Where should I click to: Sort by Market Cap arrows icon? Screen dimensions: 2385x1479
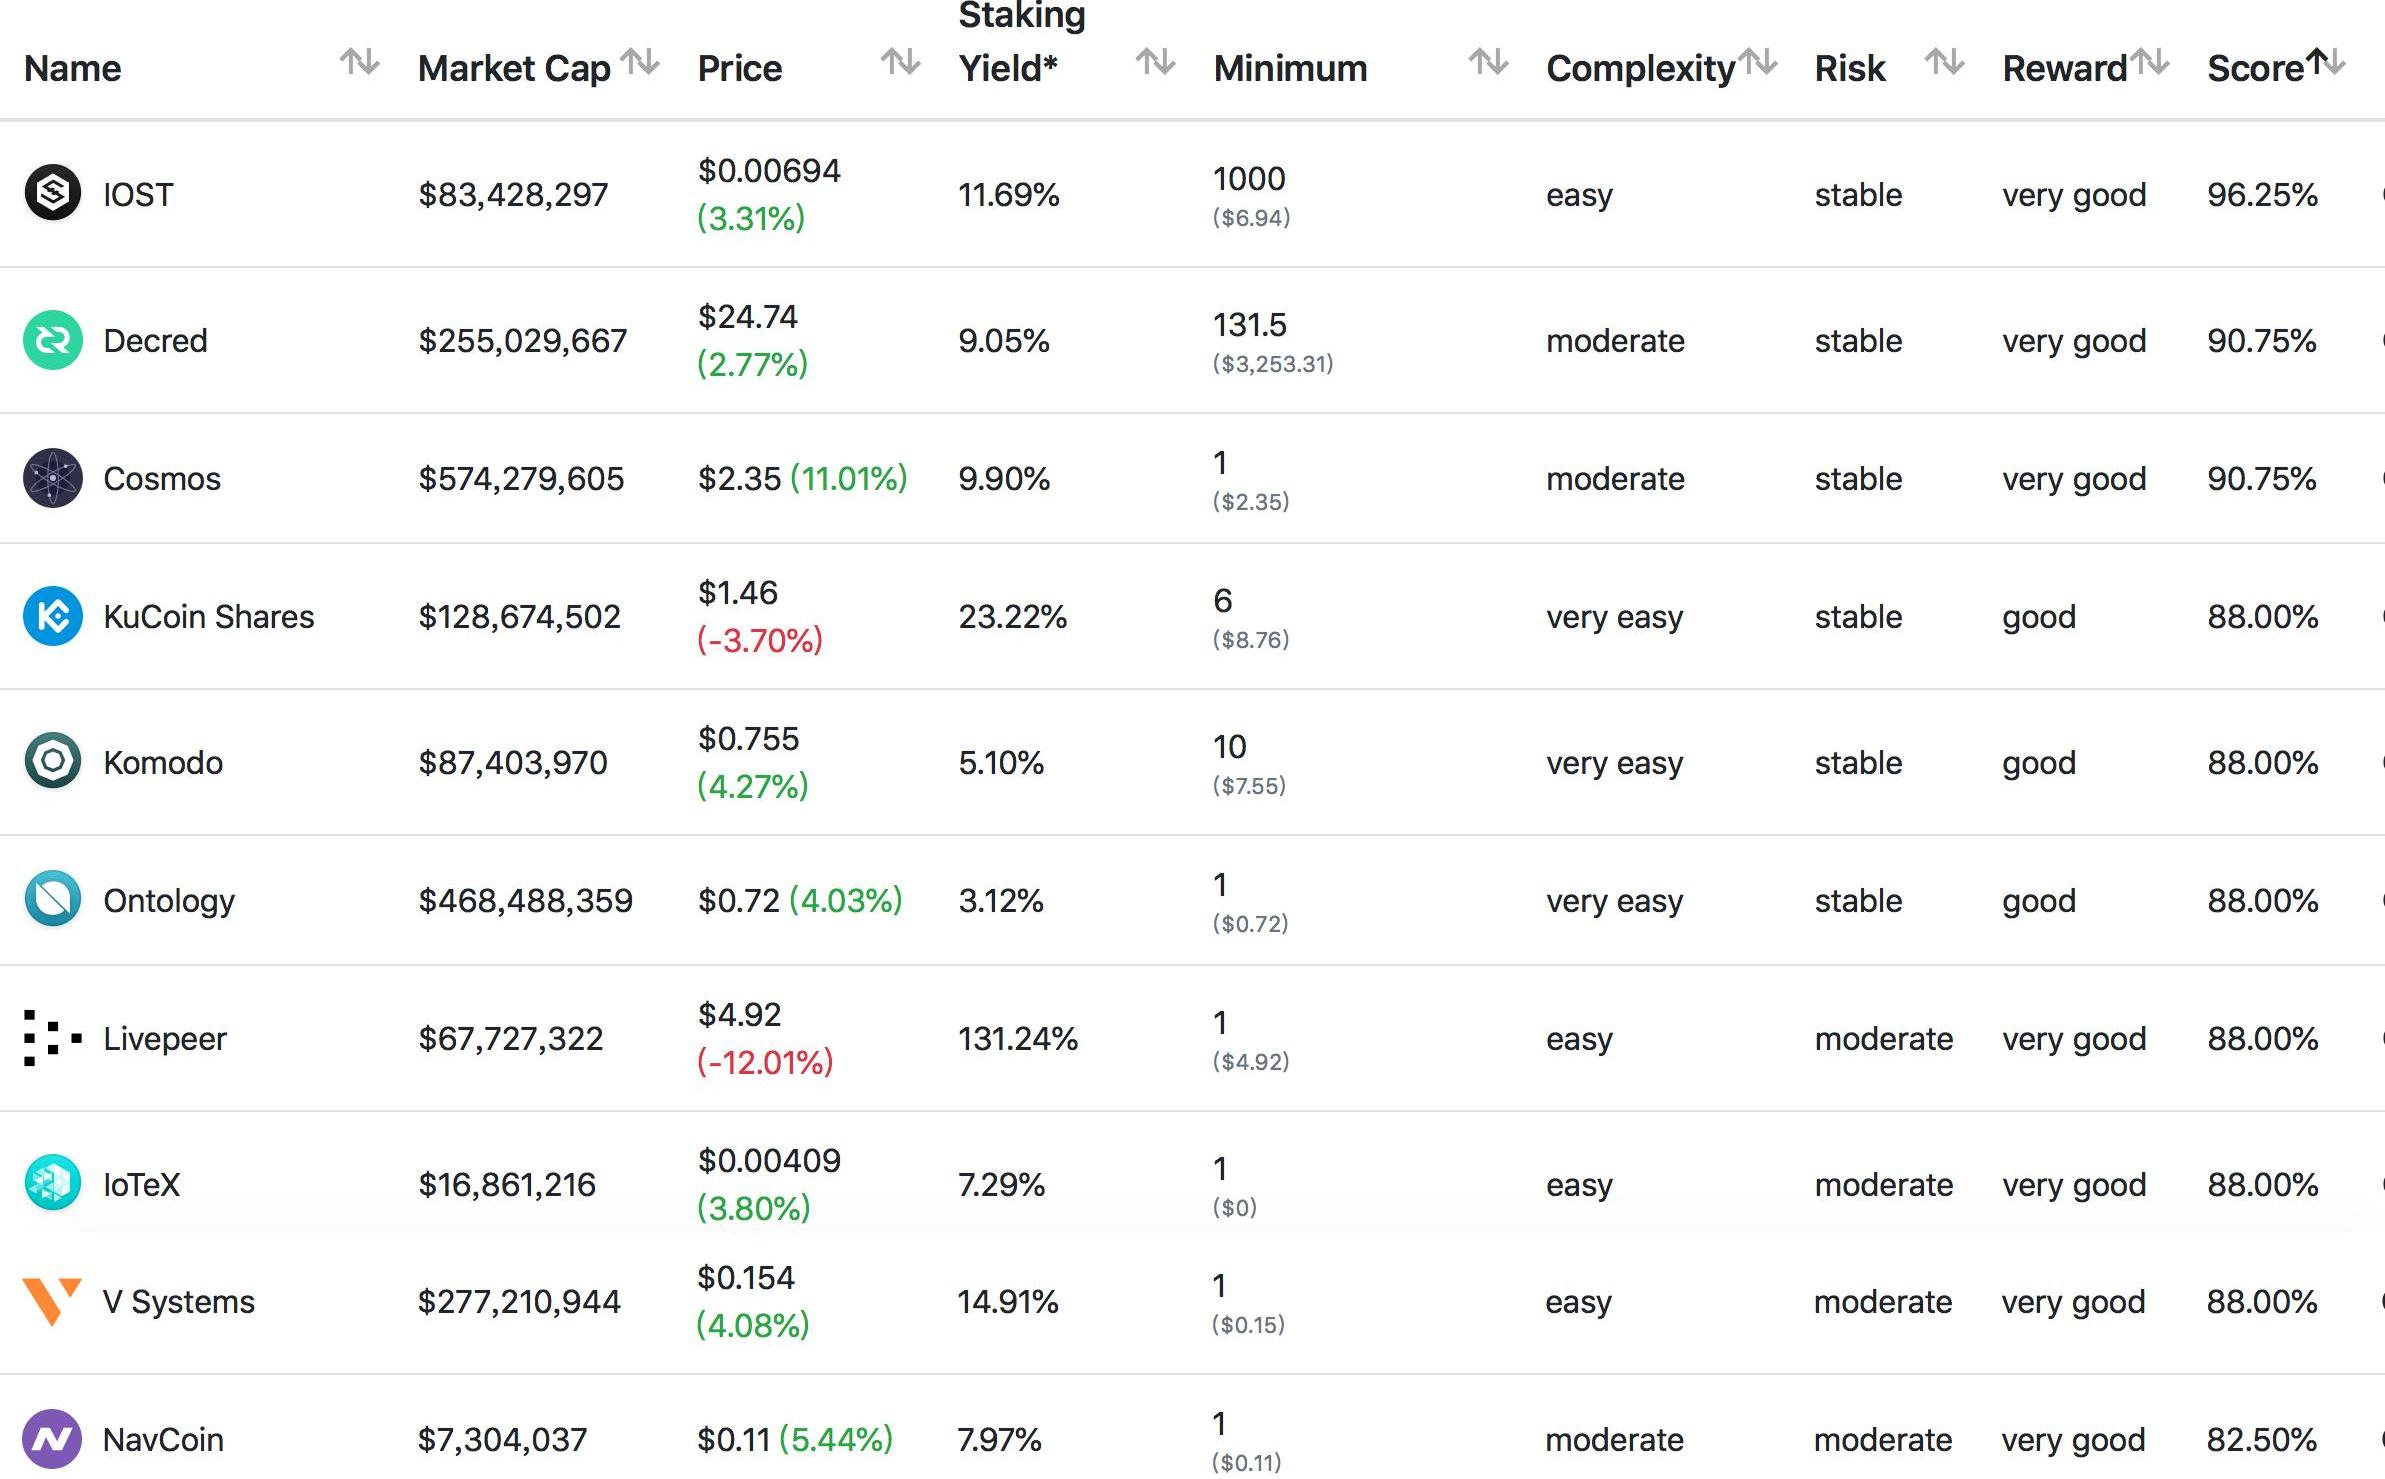[x=640, y=62]
